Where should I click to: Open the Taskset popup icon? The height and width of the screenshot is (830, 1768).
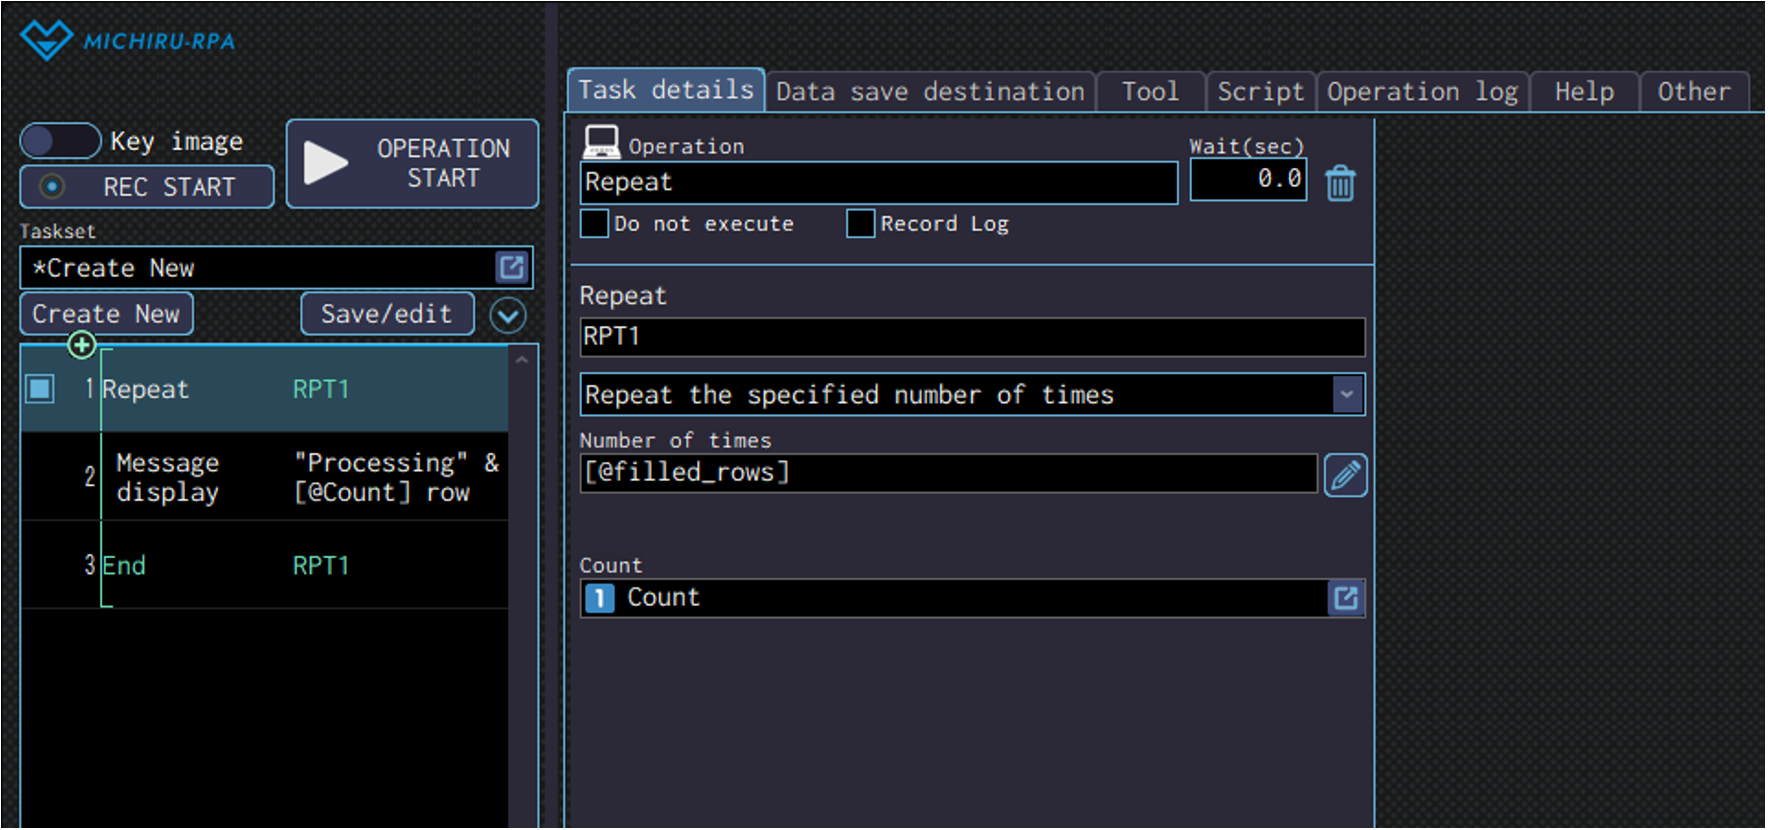pos(511,267)
